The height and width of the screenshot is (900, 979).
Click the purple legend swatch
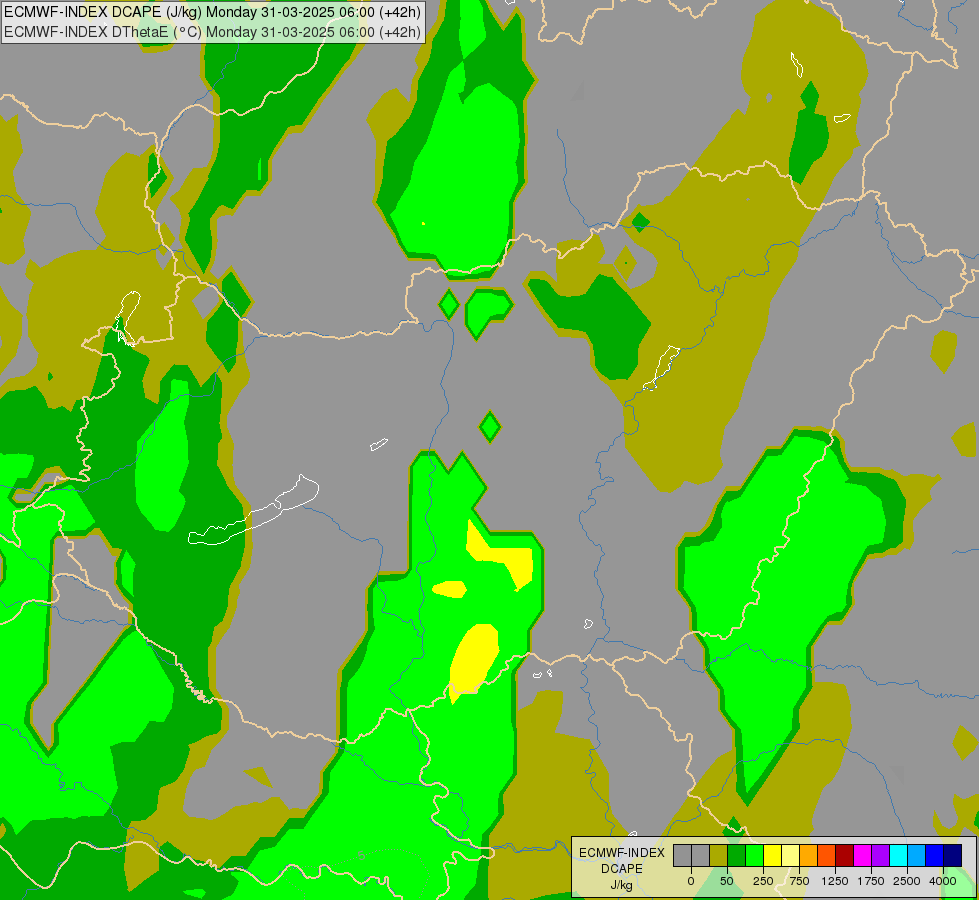[x=881, y=855]
